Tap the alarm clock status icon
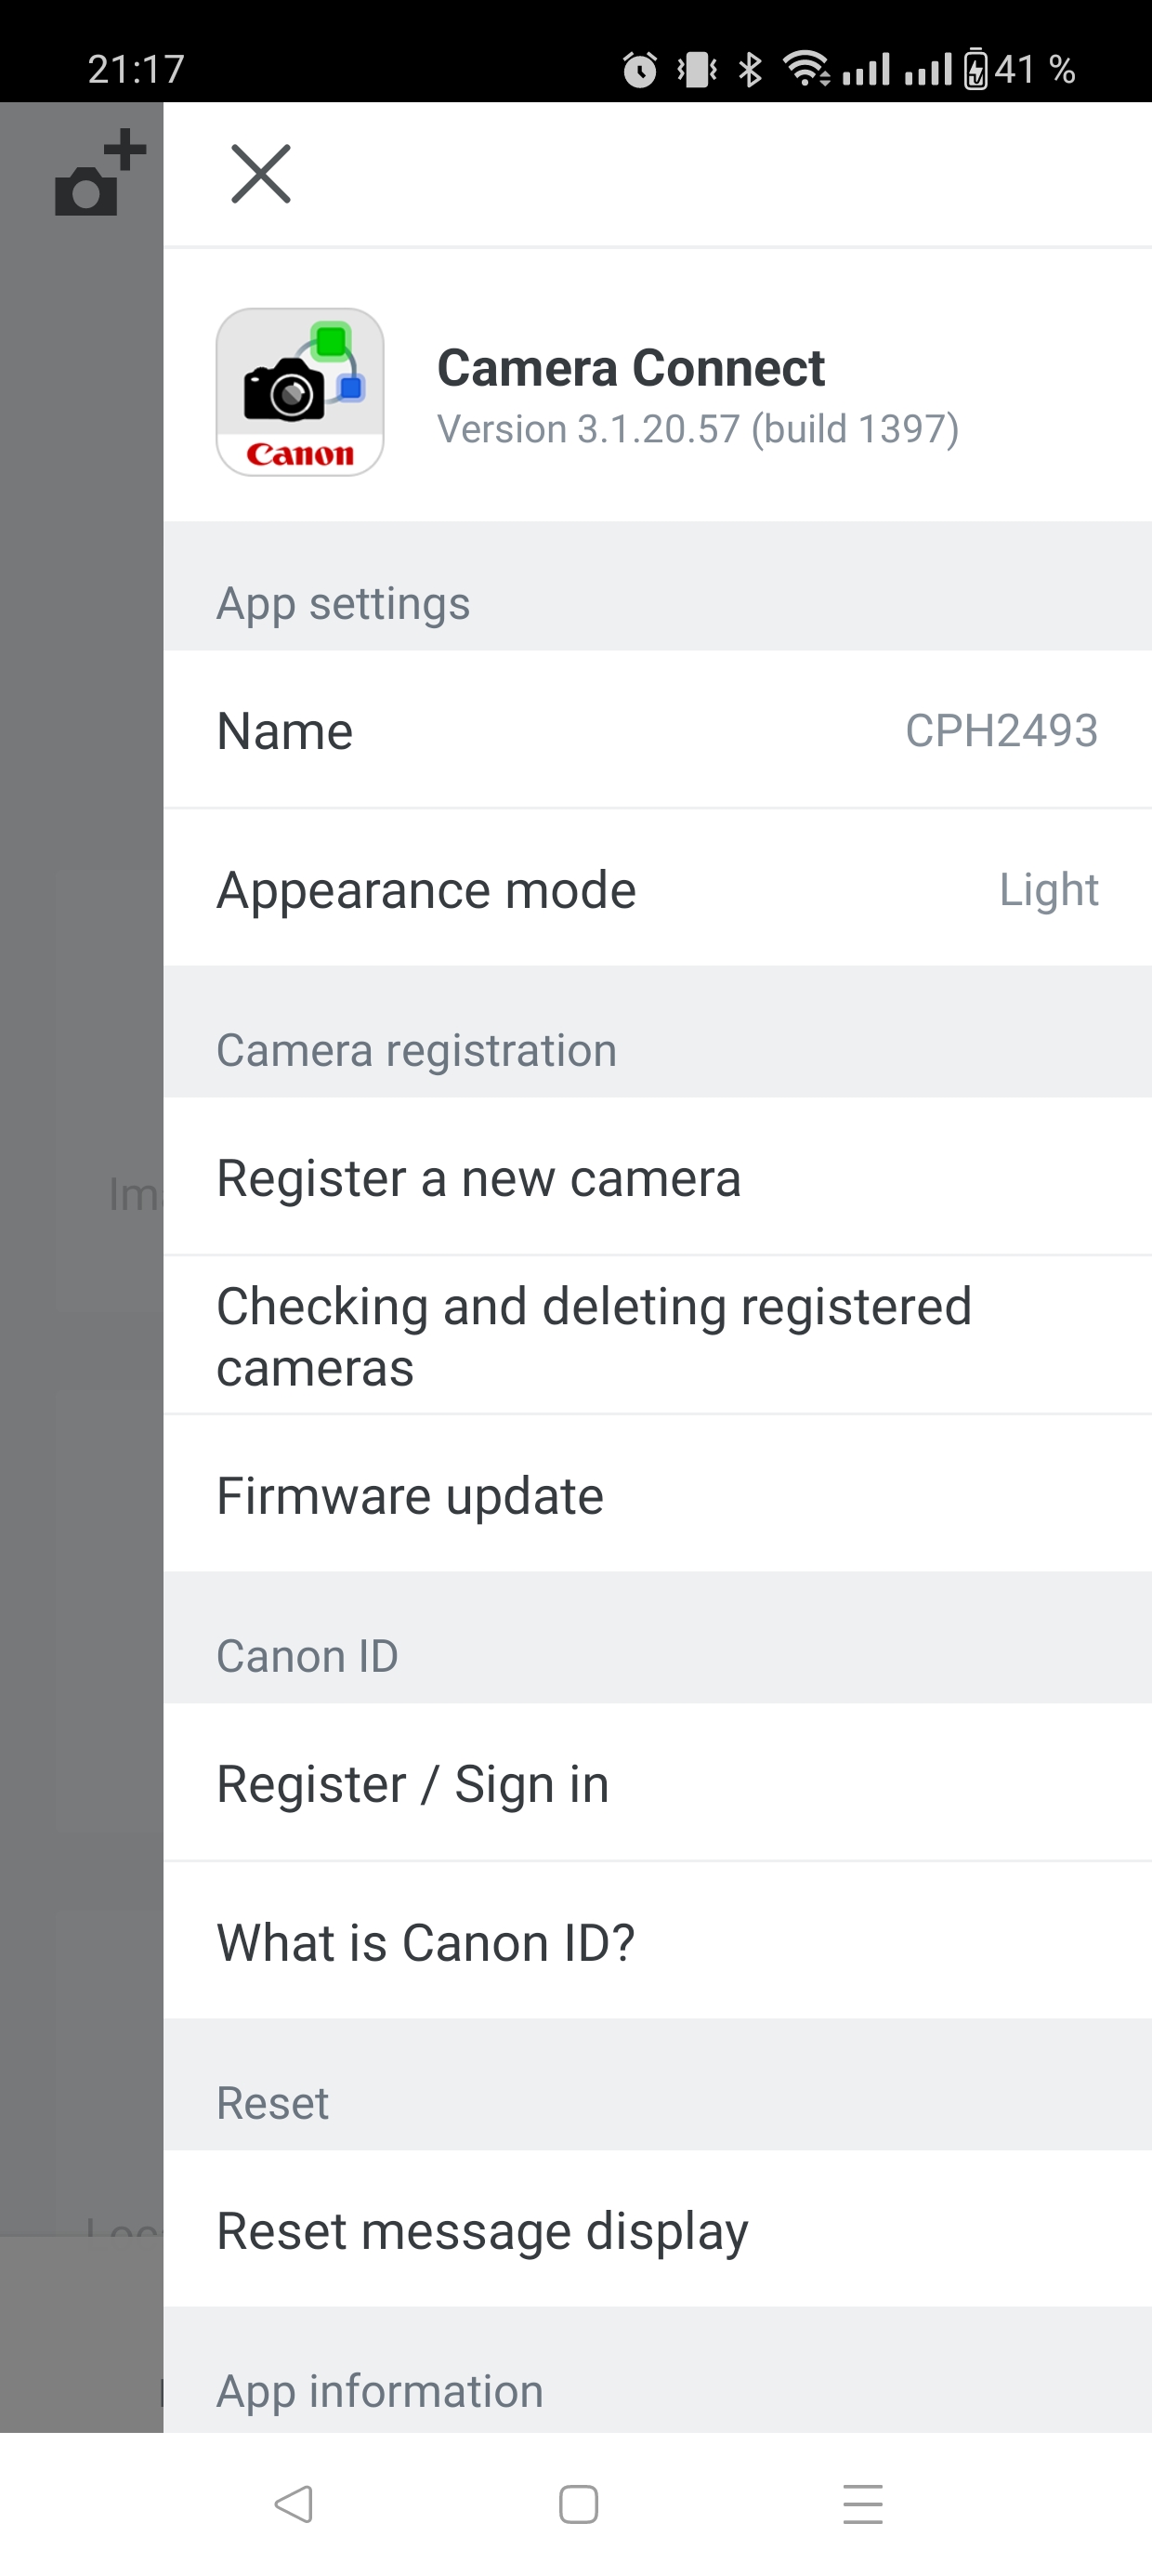The height and width of the screenshot is (2576, 1152). [x=640, y=68]
